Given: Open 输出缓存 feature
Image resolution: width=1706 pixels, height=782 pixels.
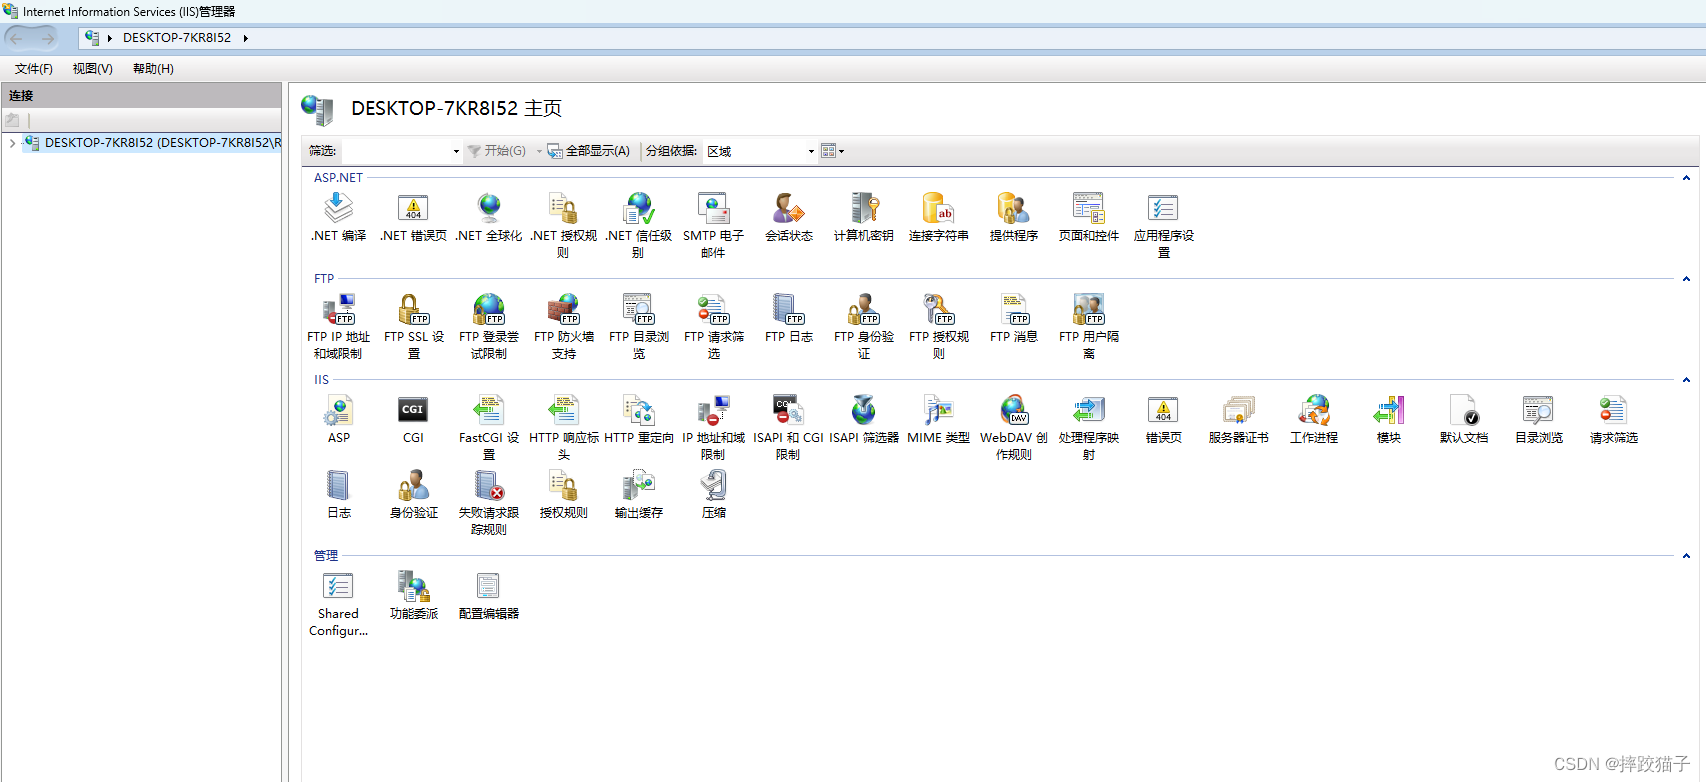Looking at the screenshot, I should 638,494.
